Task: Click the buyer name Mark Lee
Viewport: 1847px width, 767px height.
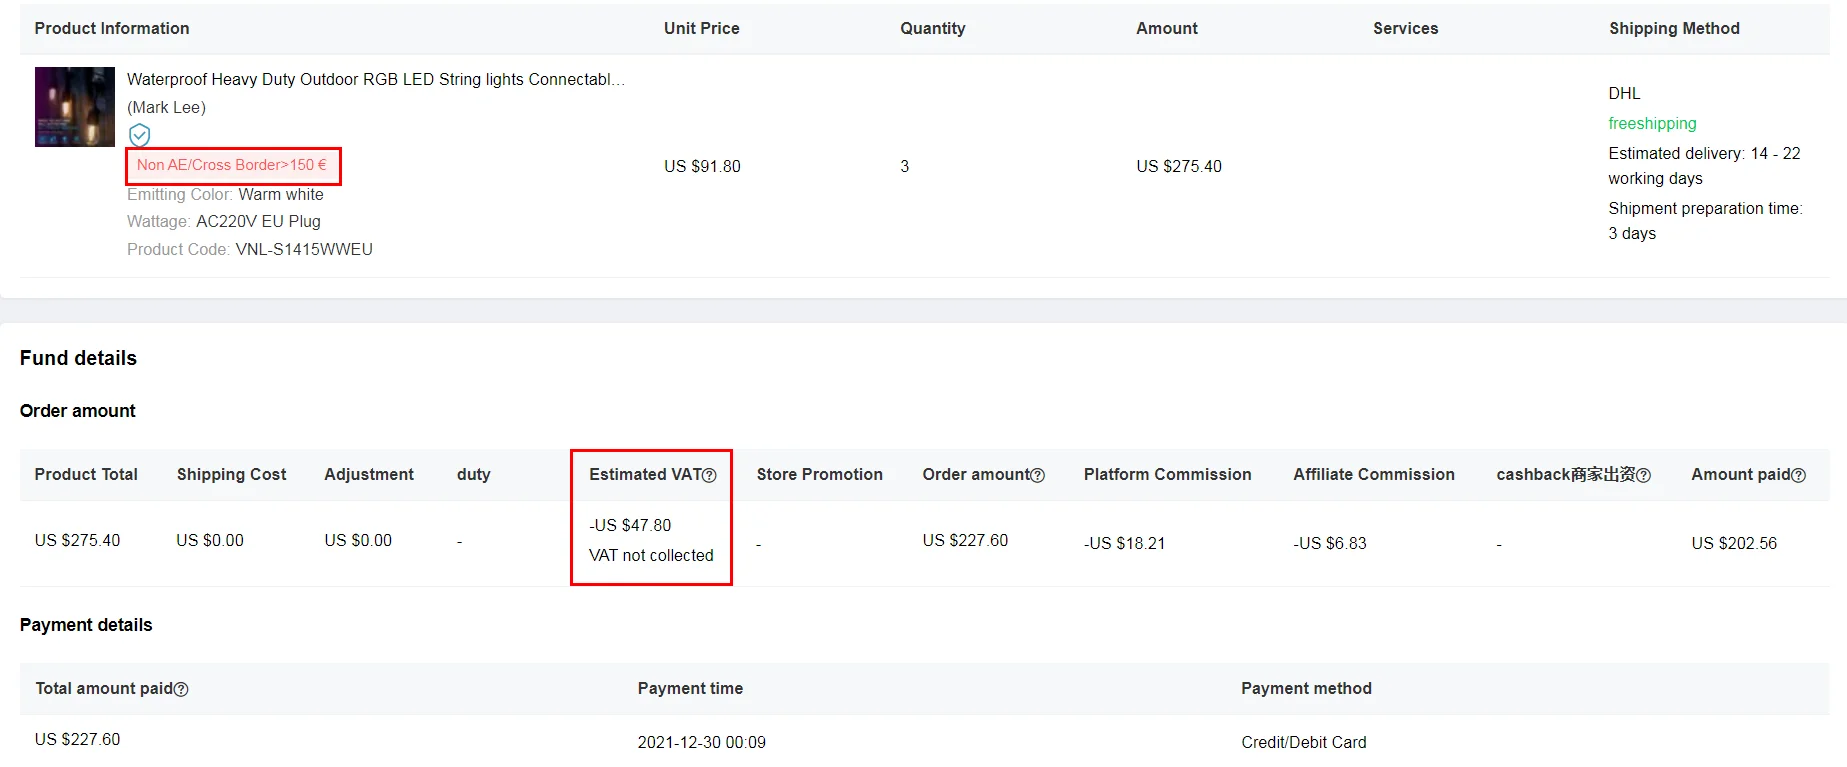Action: point(166,107)
